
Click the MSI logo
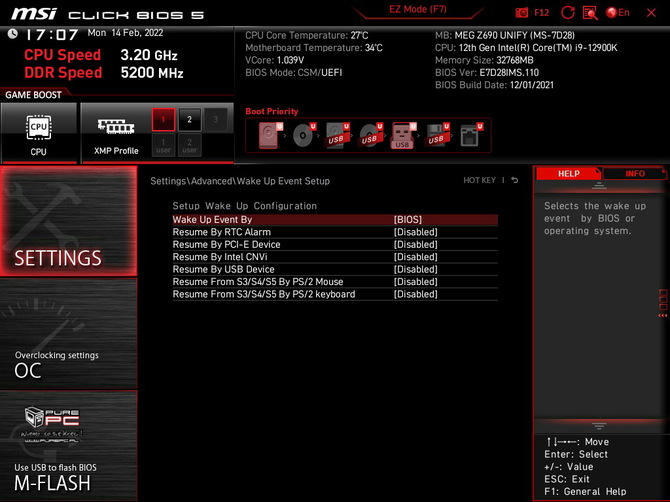34,14
